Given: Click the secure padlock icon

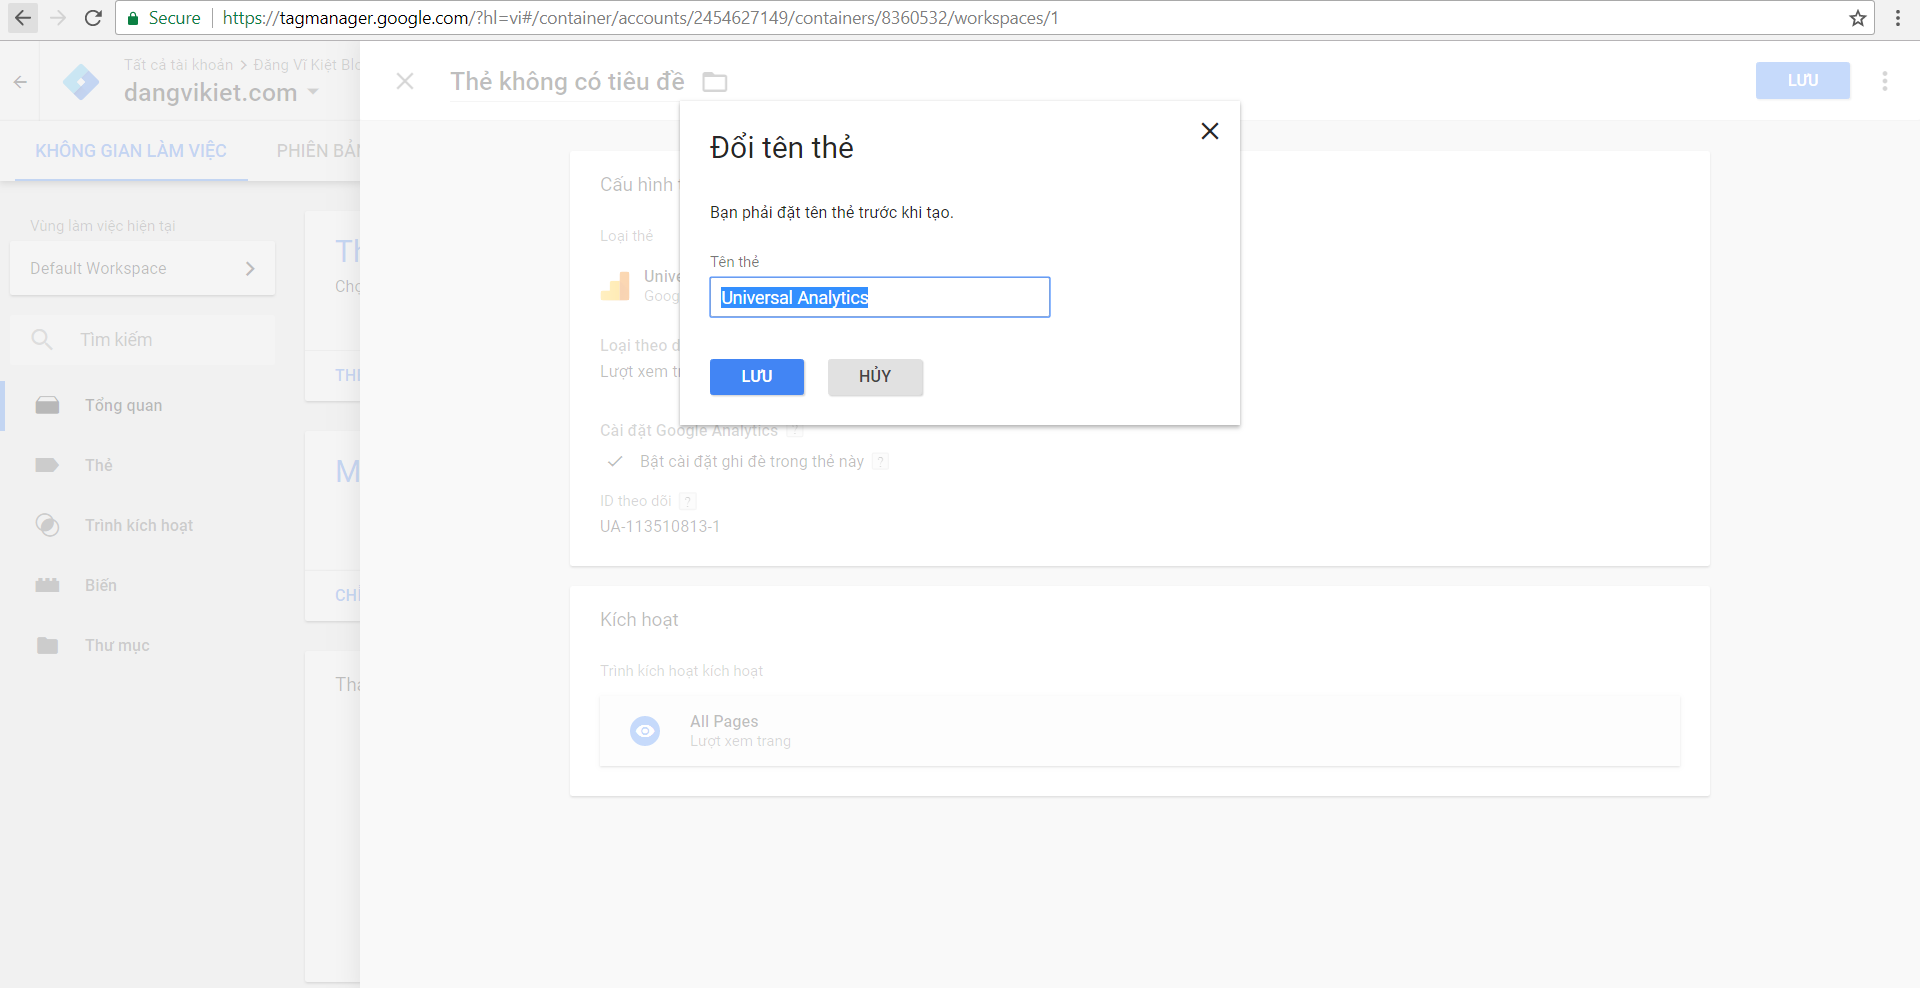Looking at the screenshot, I should coord(132,18).
